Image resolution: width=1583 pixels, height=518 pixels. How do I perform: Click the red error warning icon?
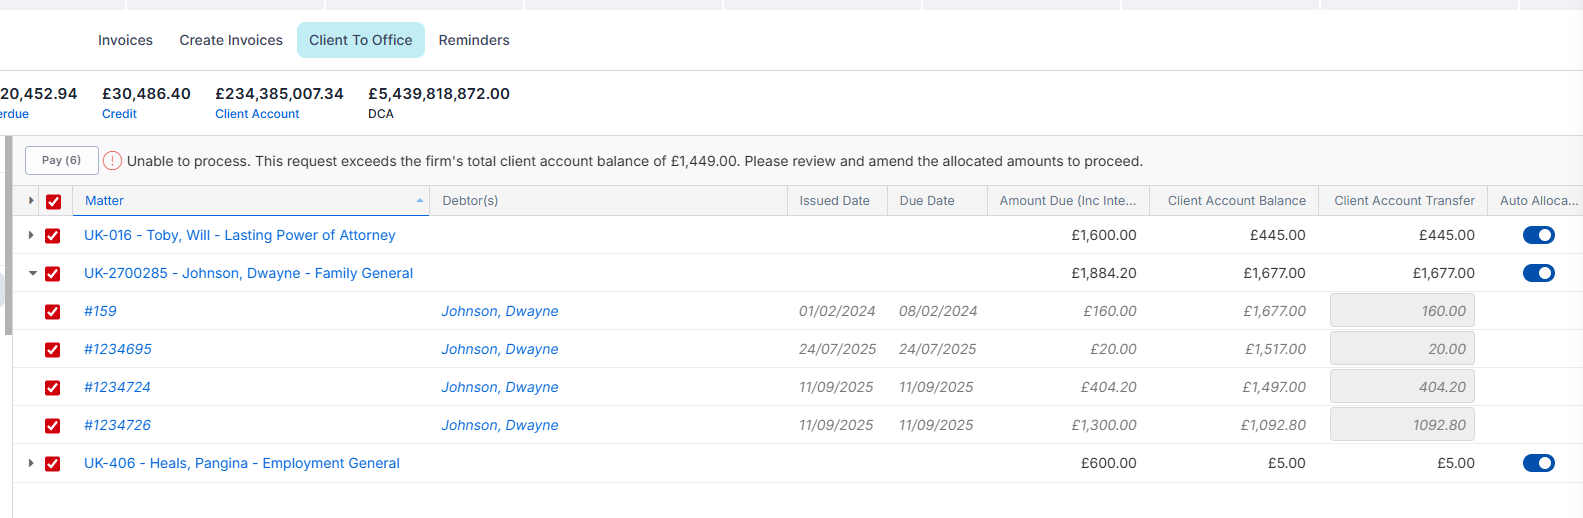click(x=113, y=161)
